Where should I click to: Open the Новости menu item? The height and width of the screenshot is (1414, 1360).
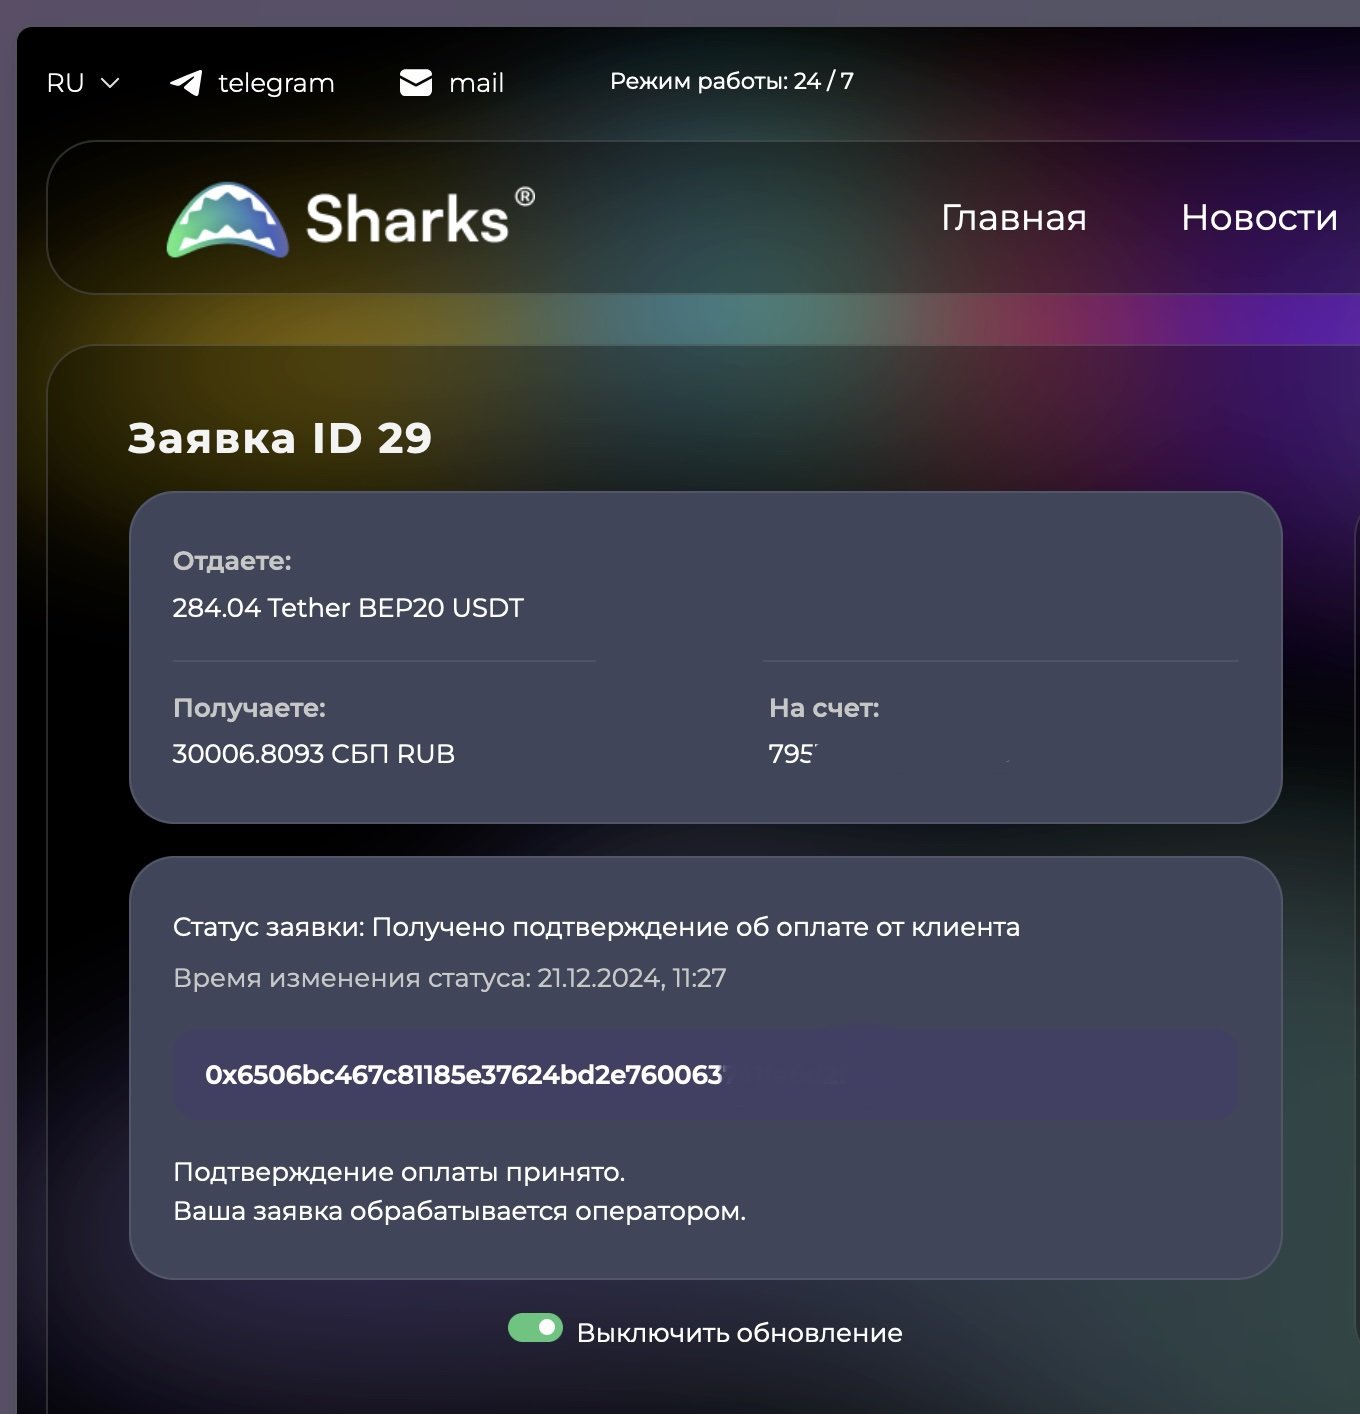click(x=1259, y=218)
